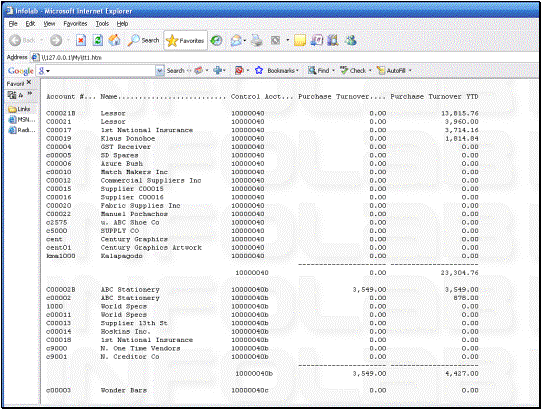Click the Google toolbar search box
This screenshot has height=409, width=541.
tap(99, 71)
